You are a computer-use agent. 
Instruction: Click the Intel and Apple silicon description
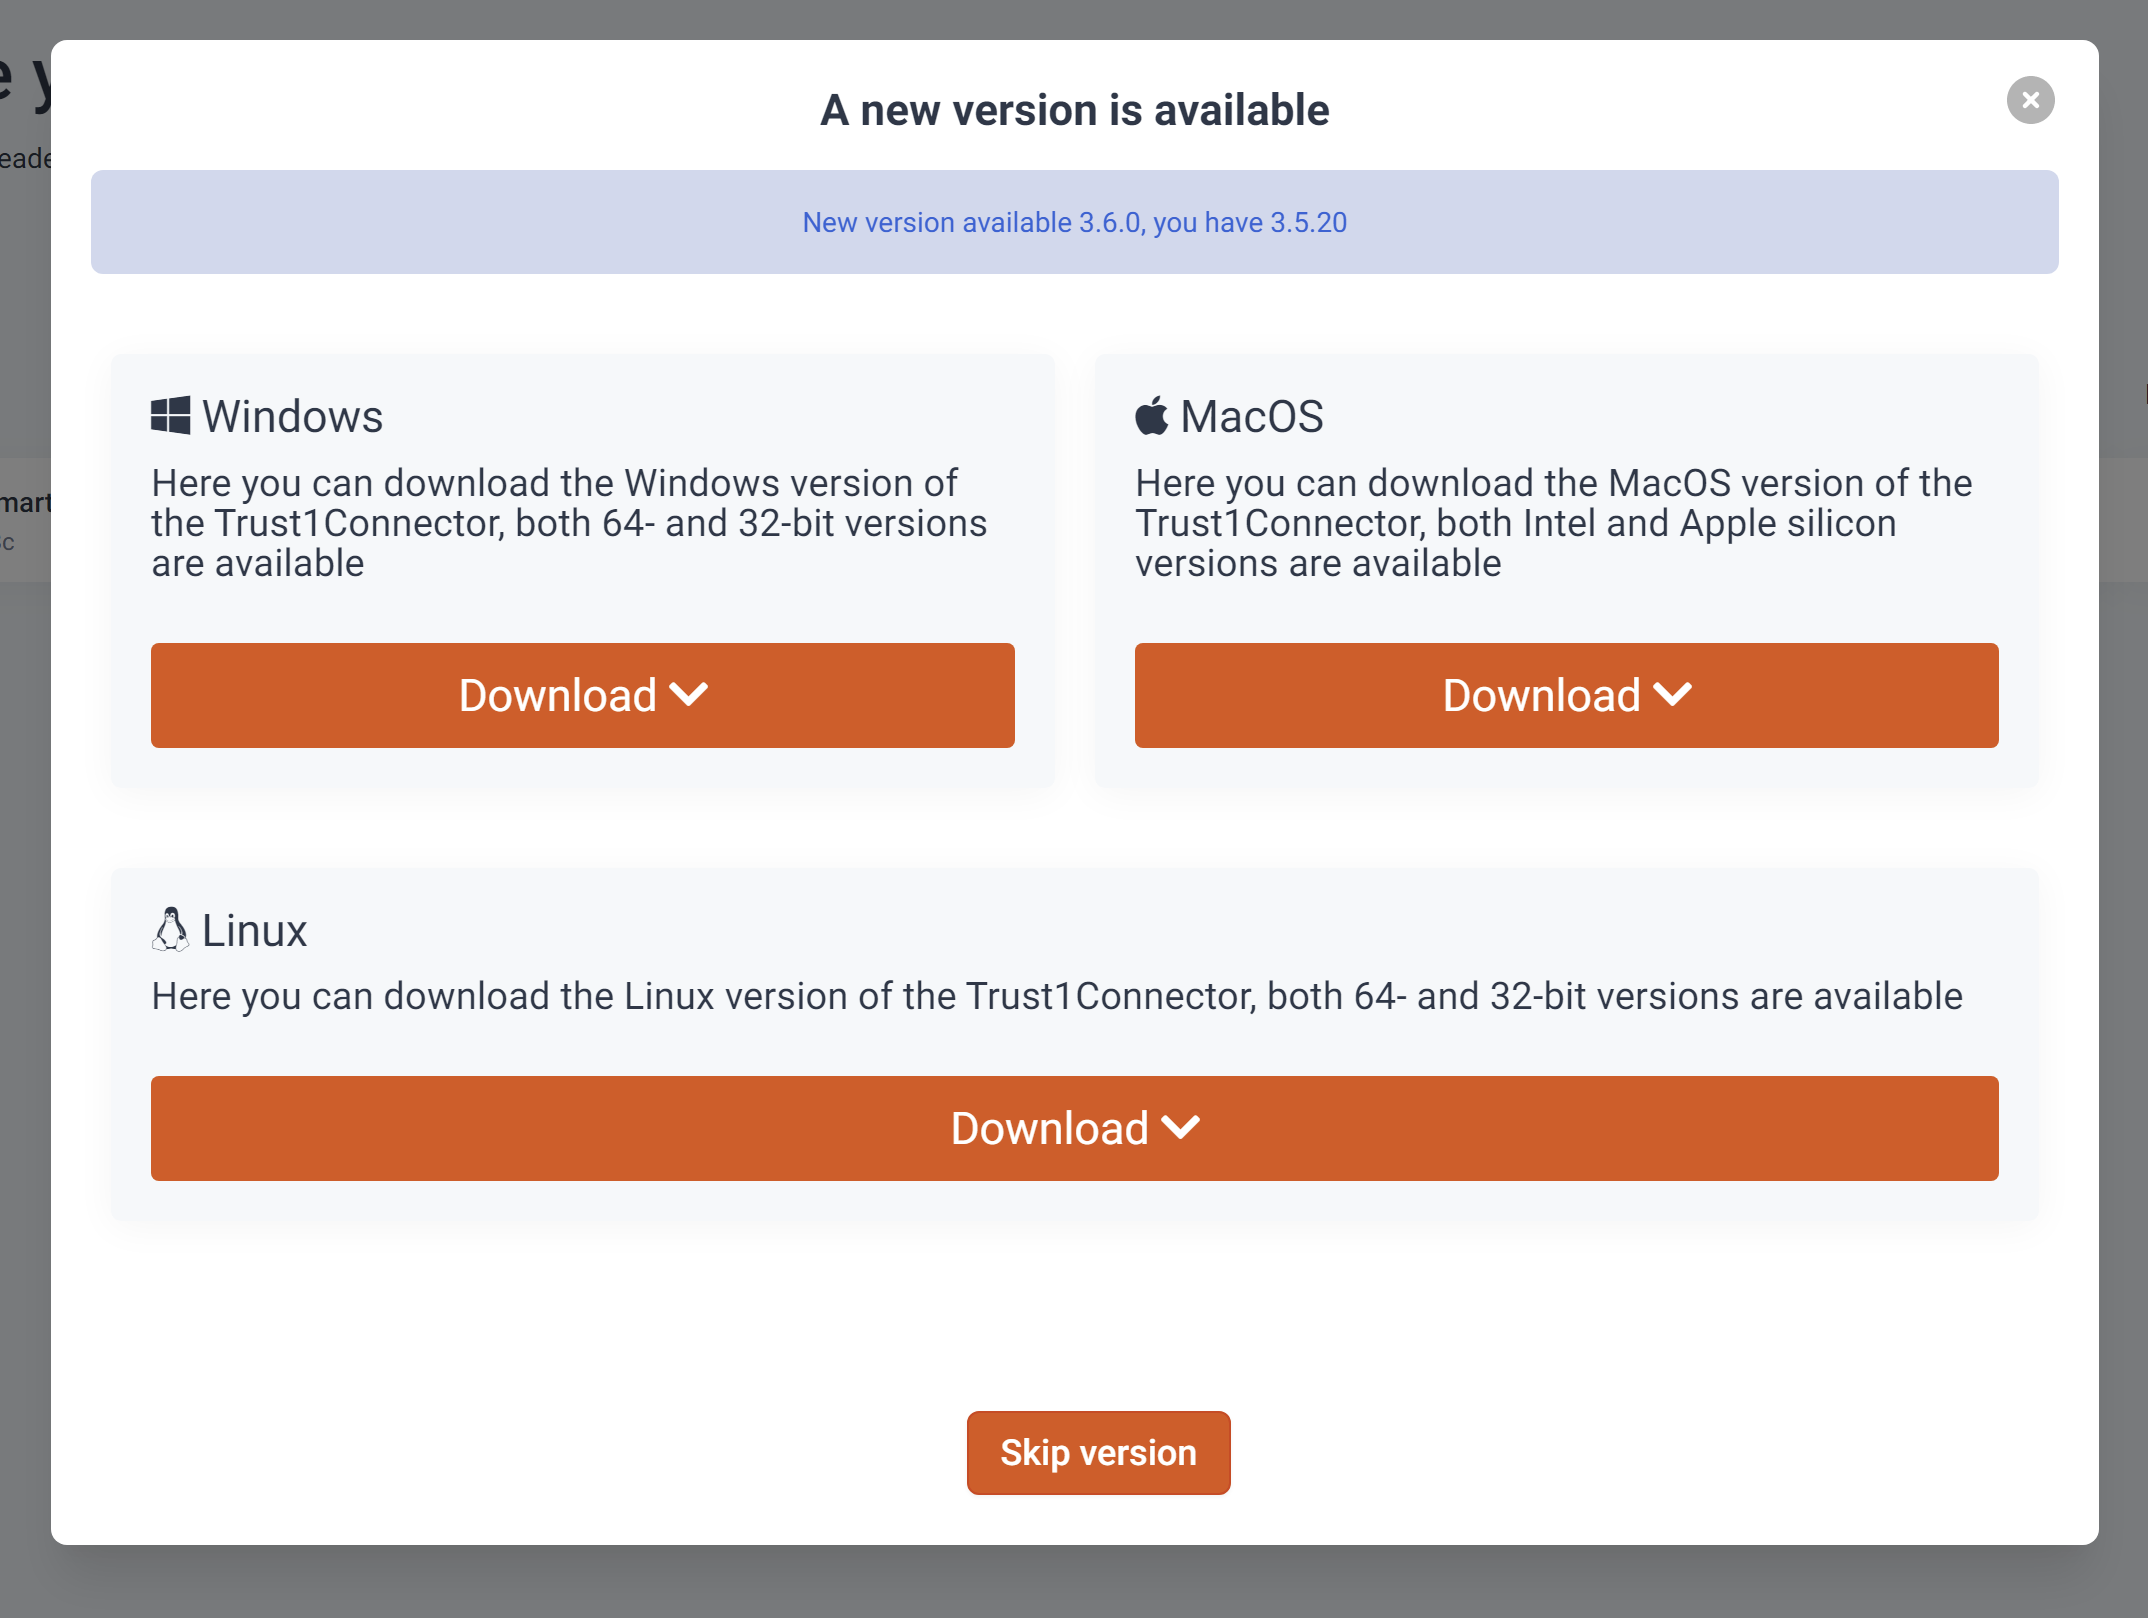tap(1554, 523)
